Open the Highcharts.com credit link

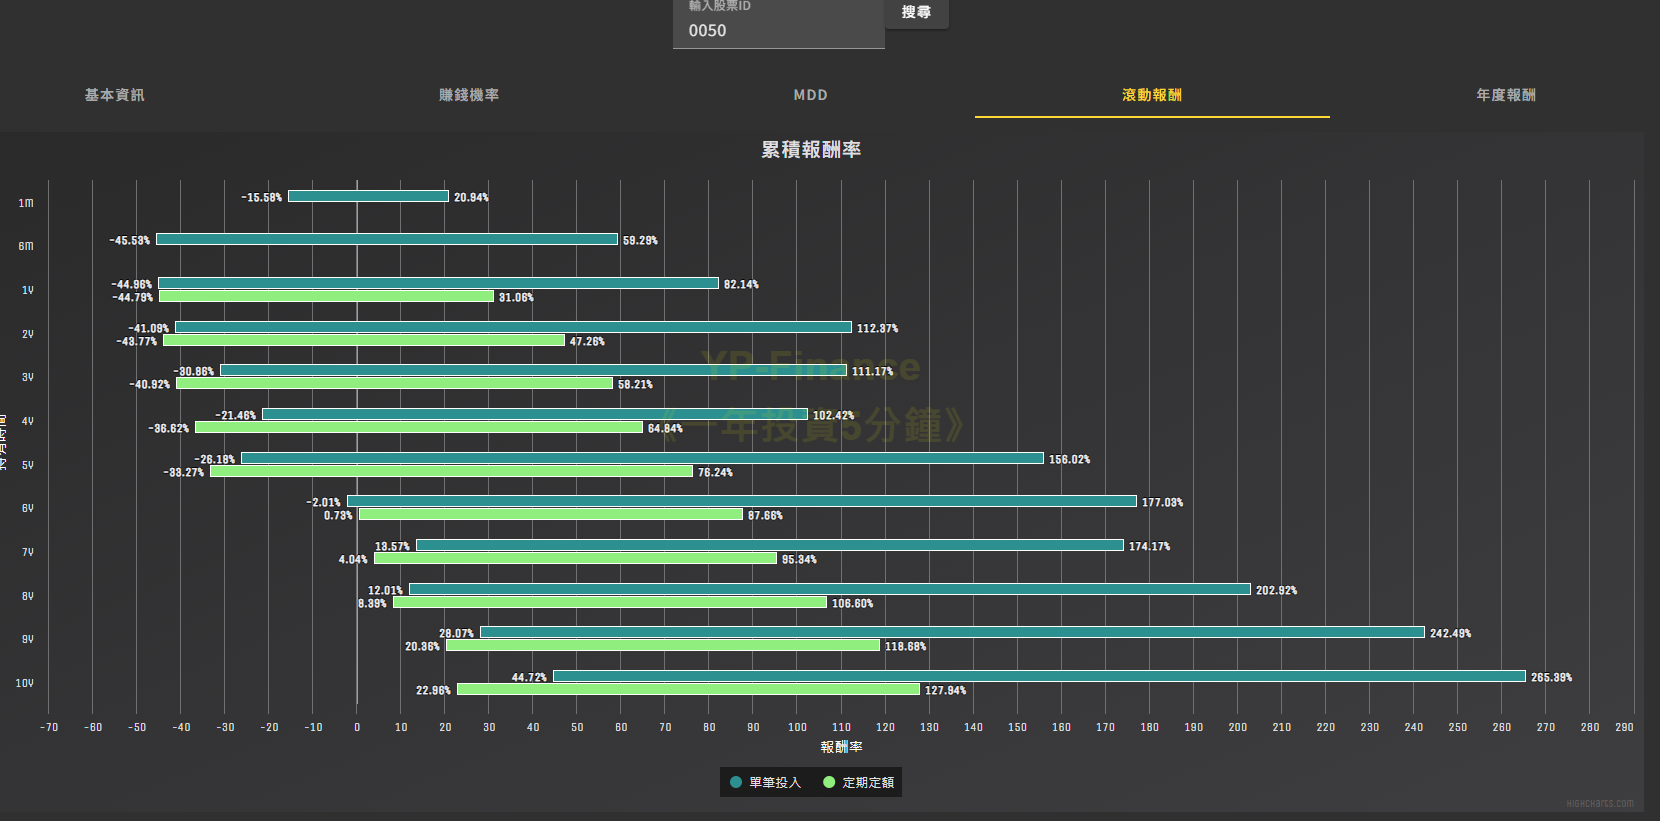point(1600,803)
